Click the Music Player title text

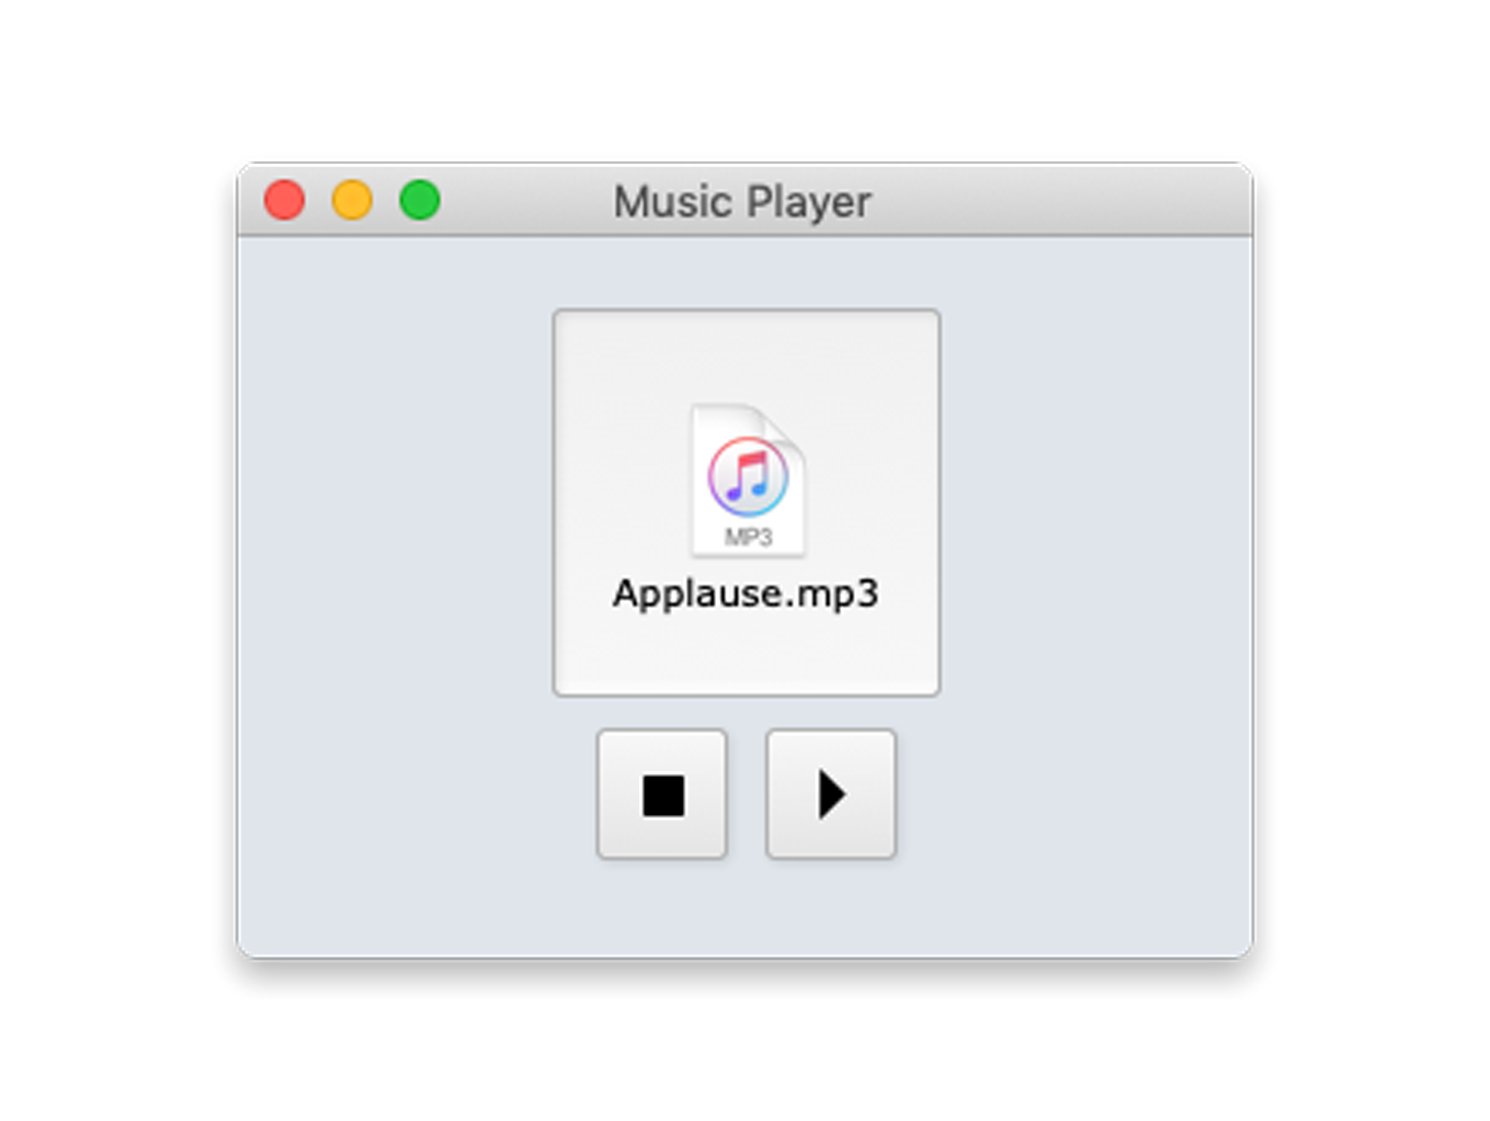click(x=742, y=202)
